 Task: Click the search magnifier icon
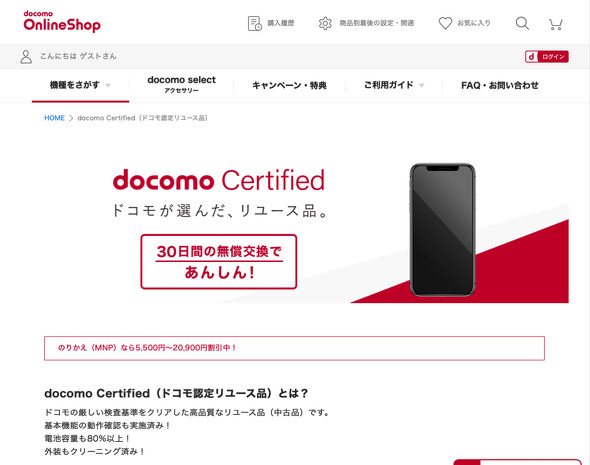[522, 23]
